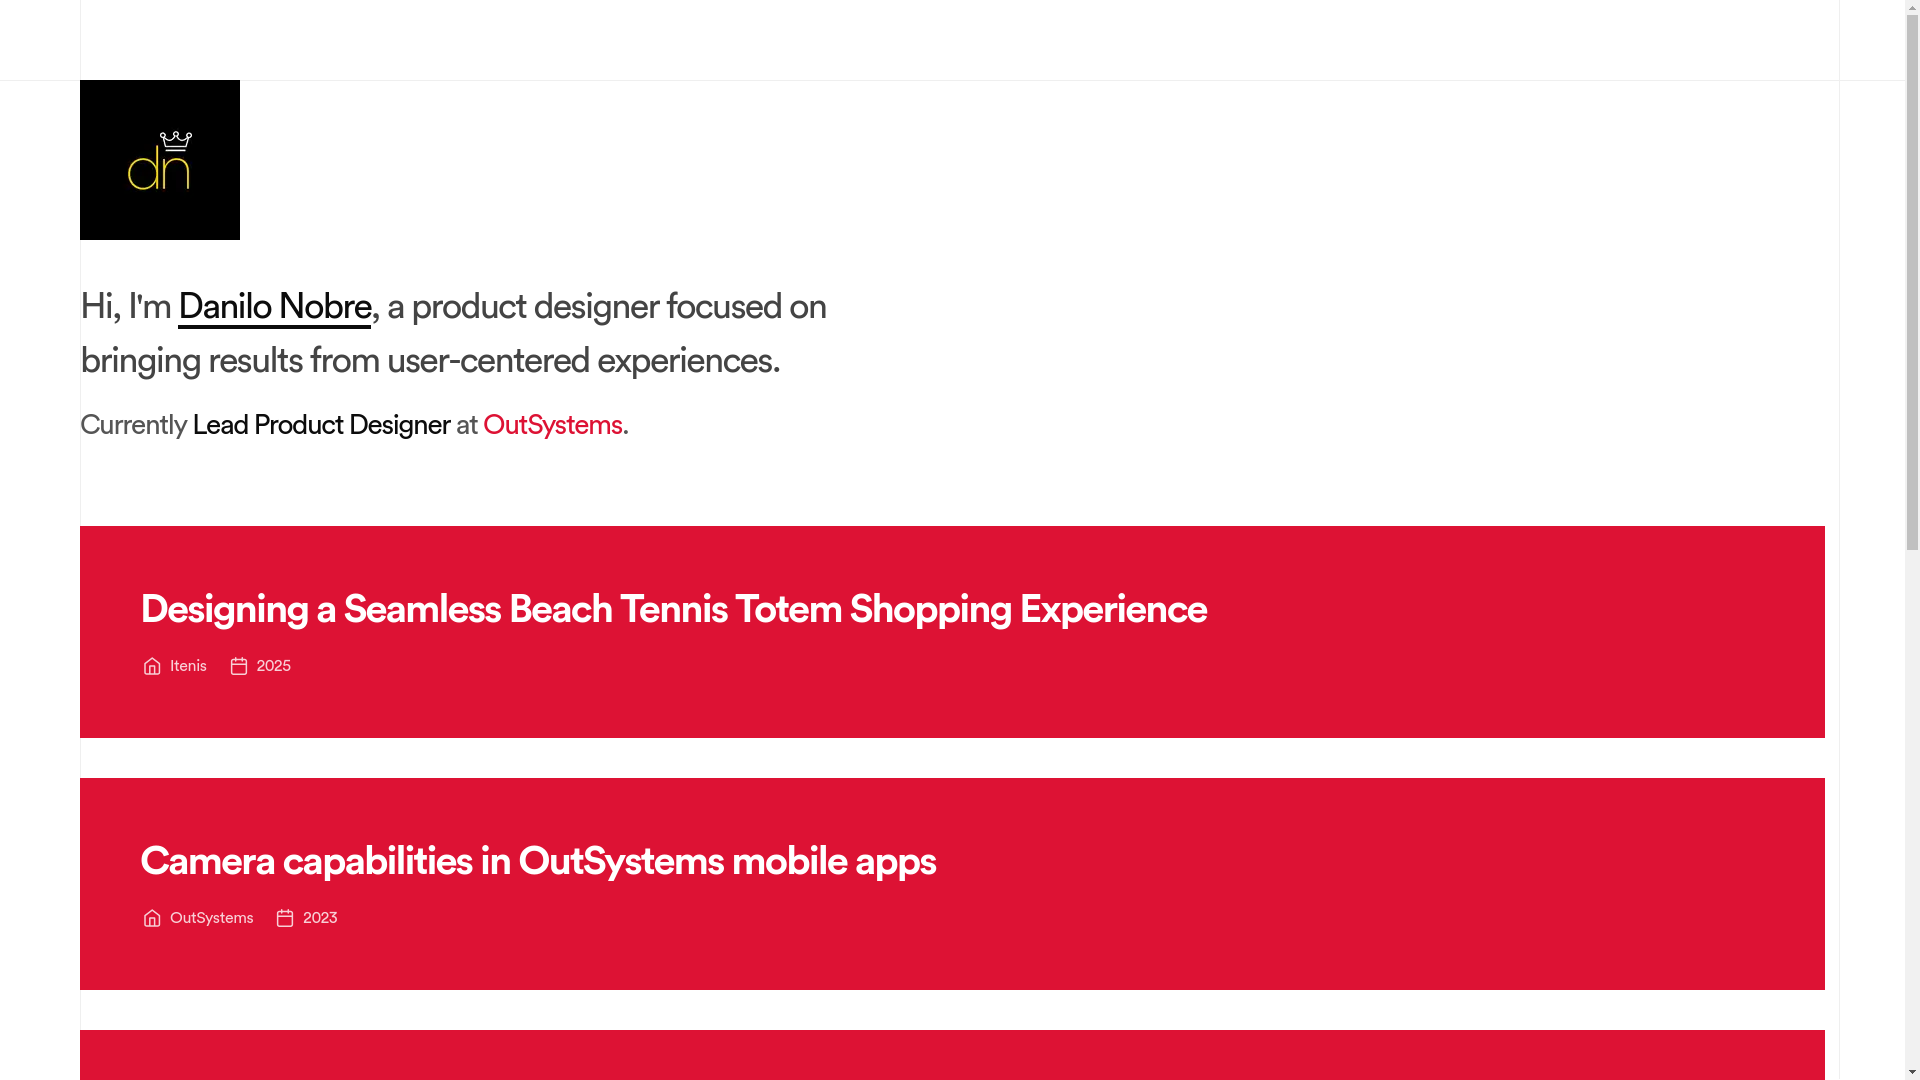The image size is (1920, 1080).
Task: Click the calendar icon beside 2023
Action: (x=285, y=918)
